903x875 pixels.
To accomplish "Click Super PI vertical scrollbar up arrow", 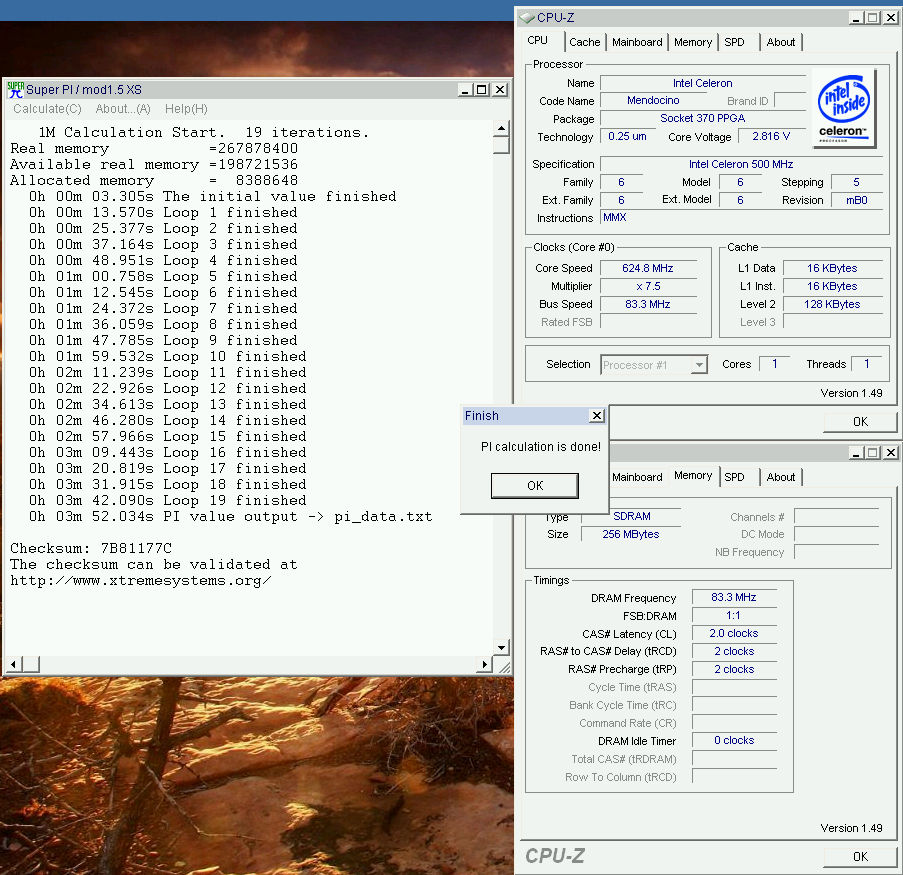I will click(x=502, y=128).
